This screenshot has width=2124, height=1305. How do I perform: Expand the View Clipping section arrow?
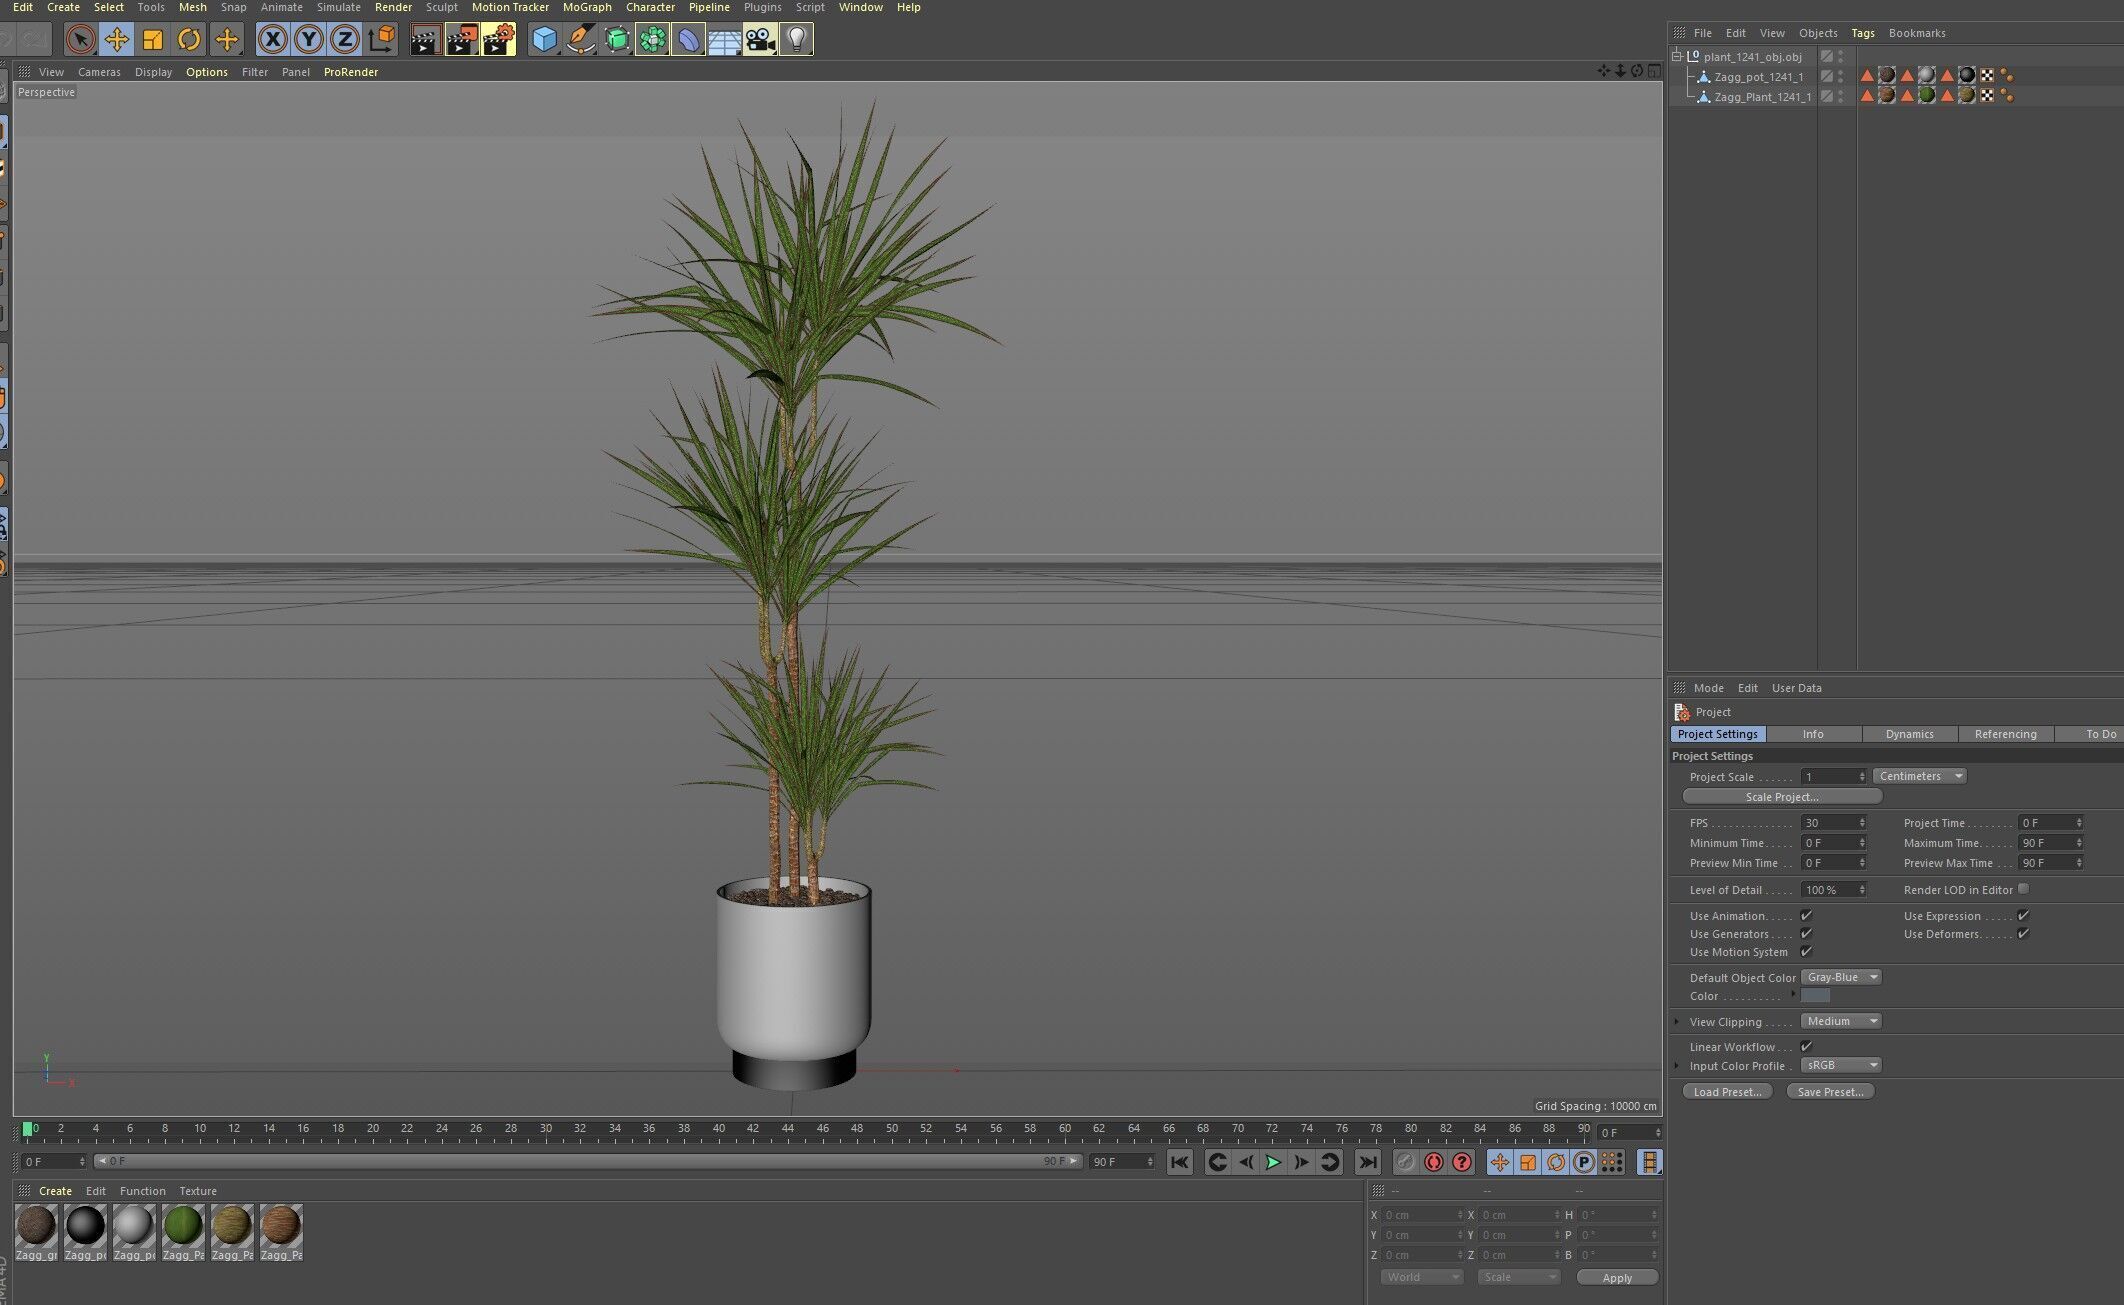1677,1021
